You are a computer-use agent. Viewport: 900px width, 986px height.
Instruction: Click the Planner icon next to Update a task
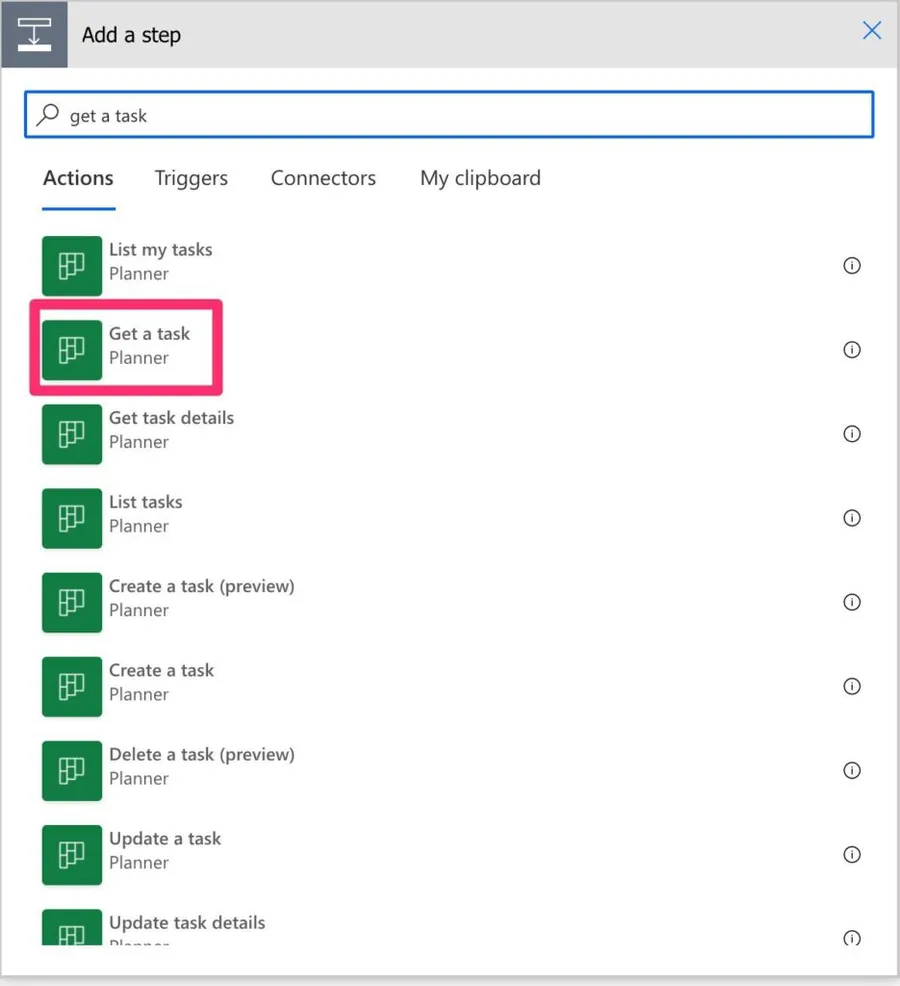pos(72,854)
